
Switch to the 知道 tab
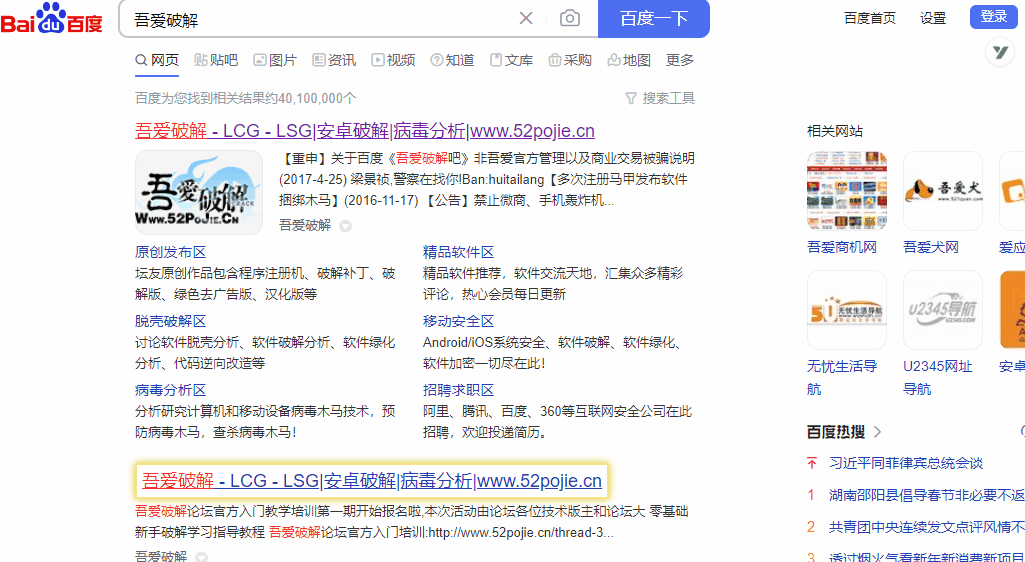point(452,60)
